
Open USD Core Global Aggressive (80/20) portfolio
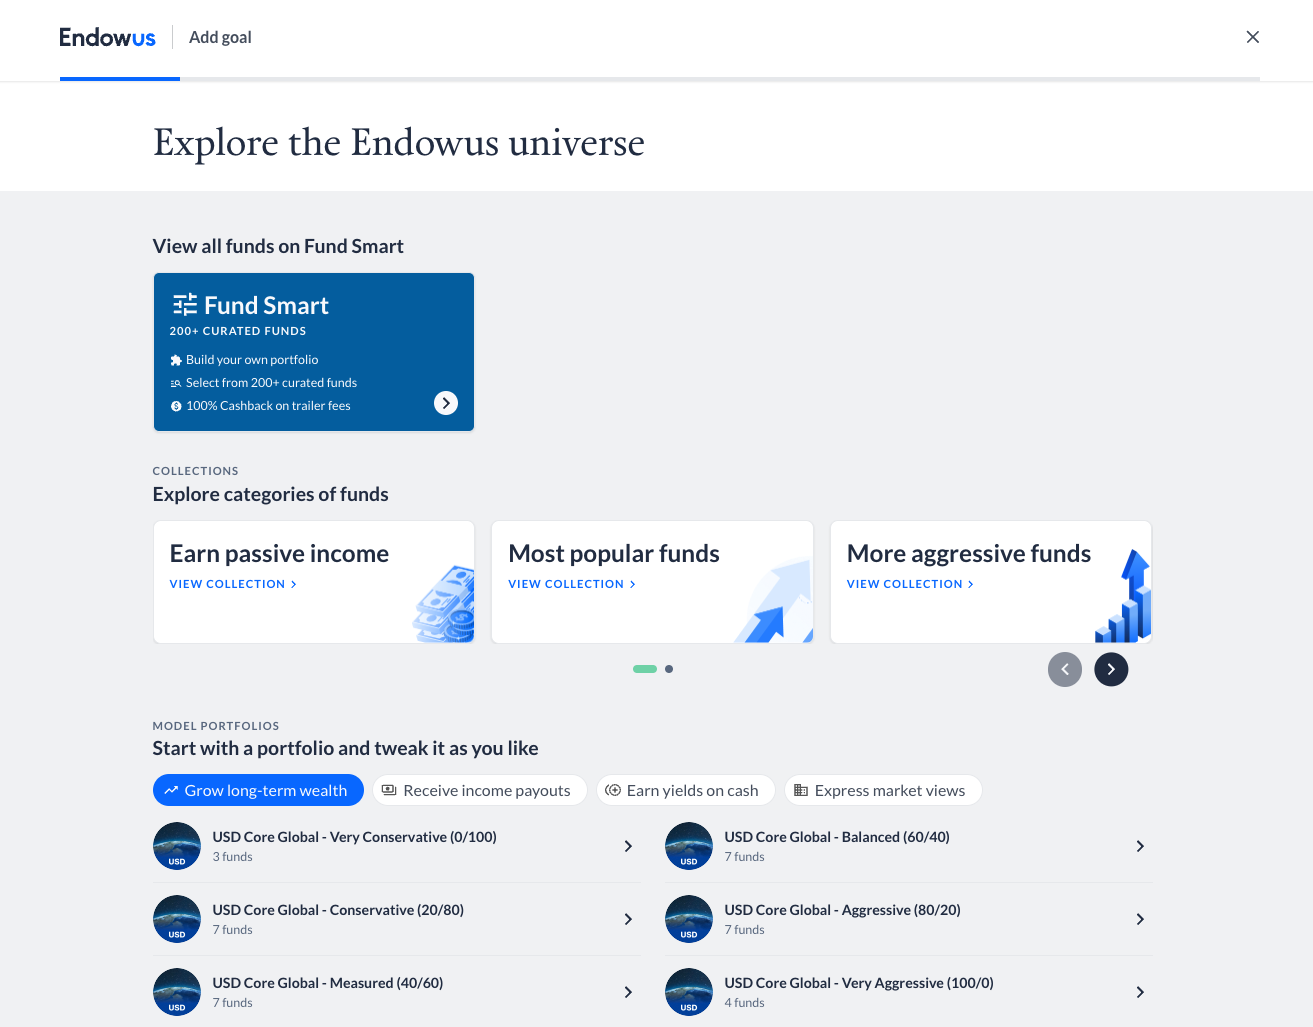pyautogui.click(x=908, y=919)
